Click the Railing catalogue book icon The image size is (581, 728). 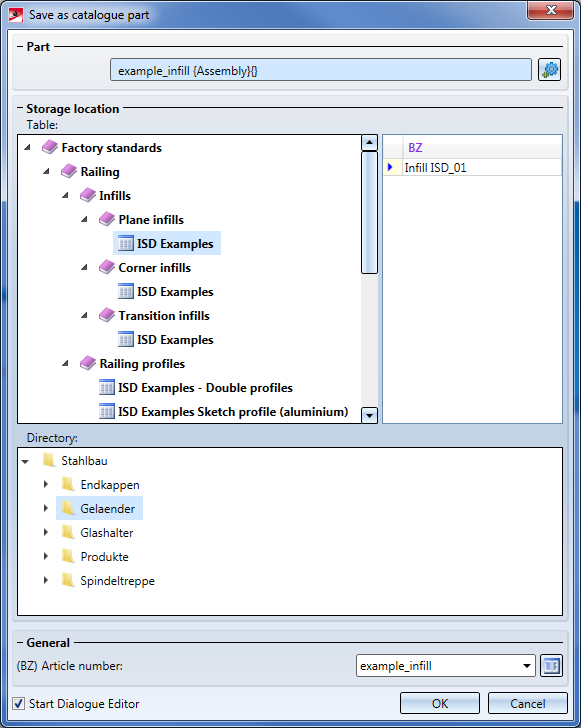(x=69, y=171)
